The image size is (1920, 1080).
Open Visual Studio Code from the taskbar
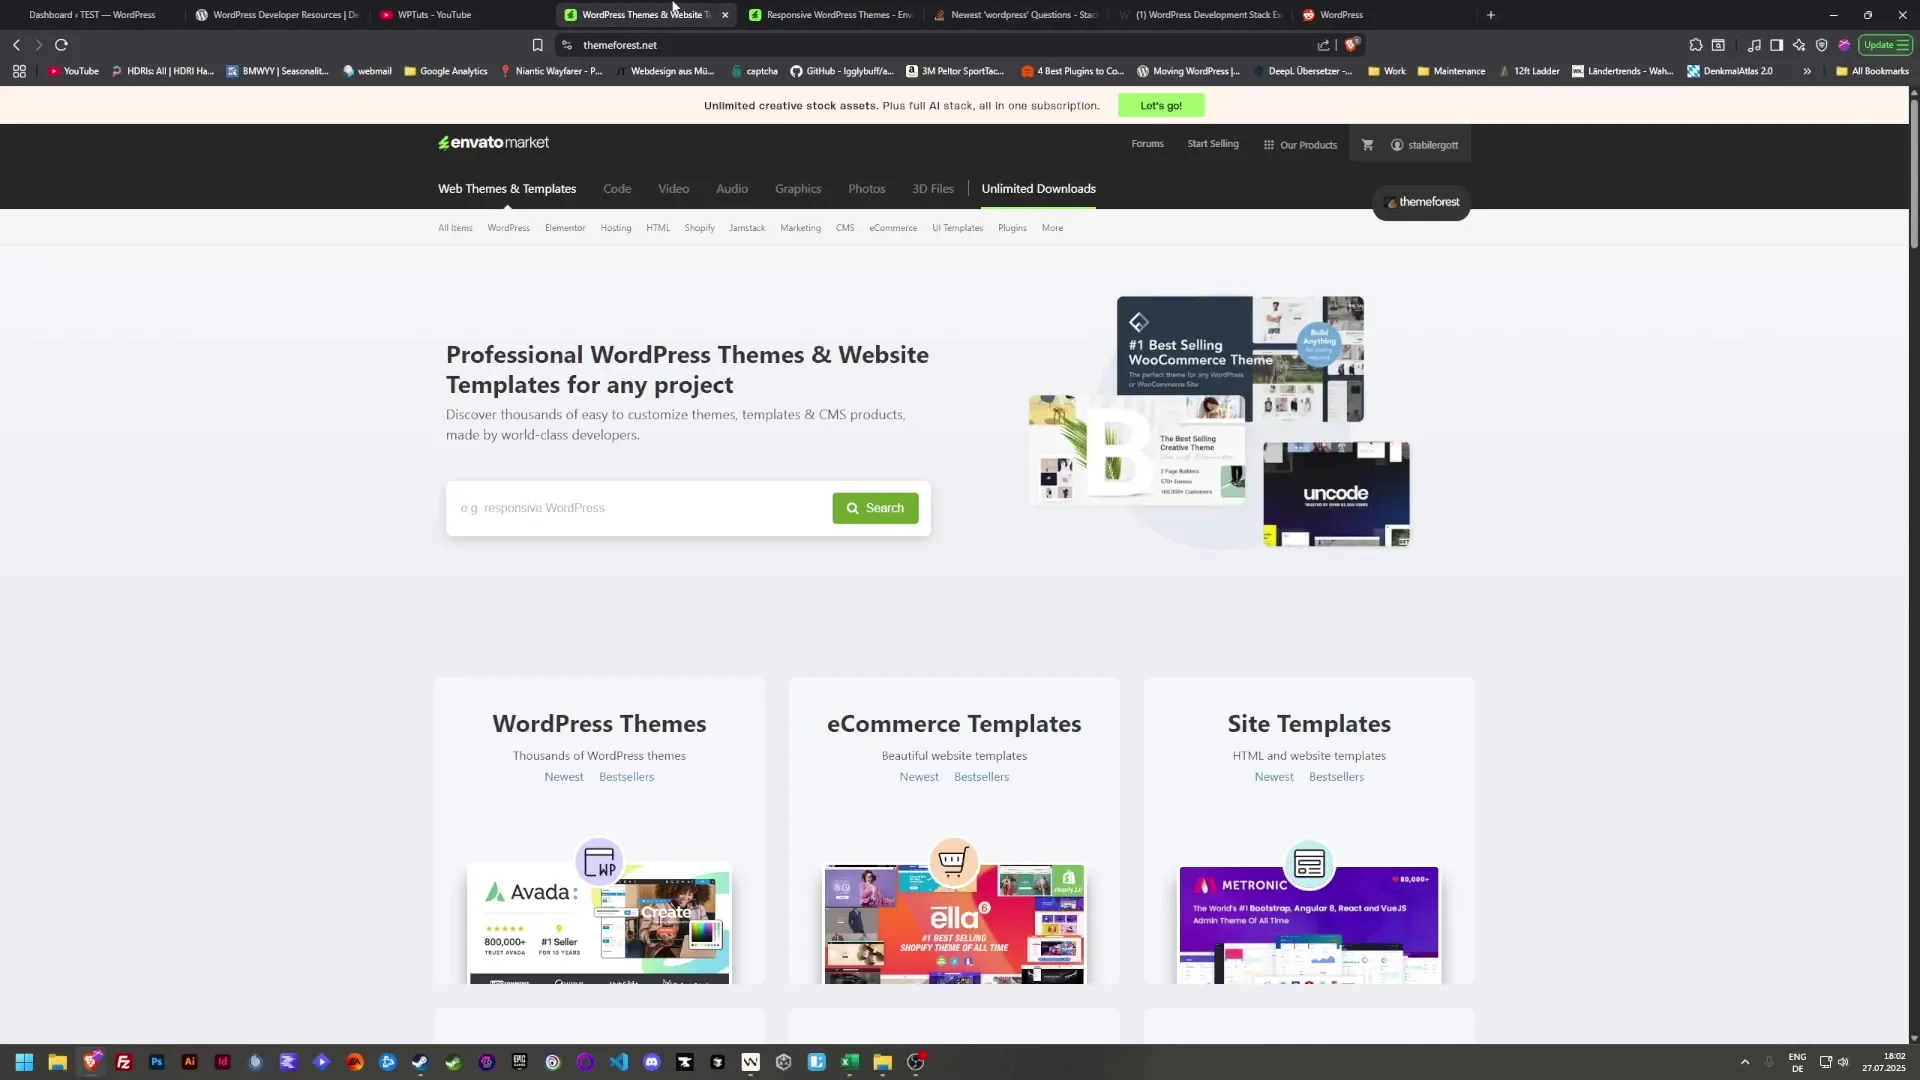(618, 1062)
